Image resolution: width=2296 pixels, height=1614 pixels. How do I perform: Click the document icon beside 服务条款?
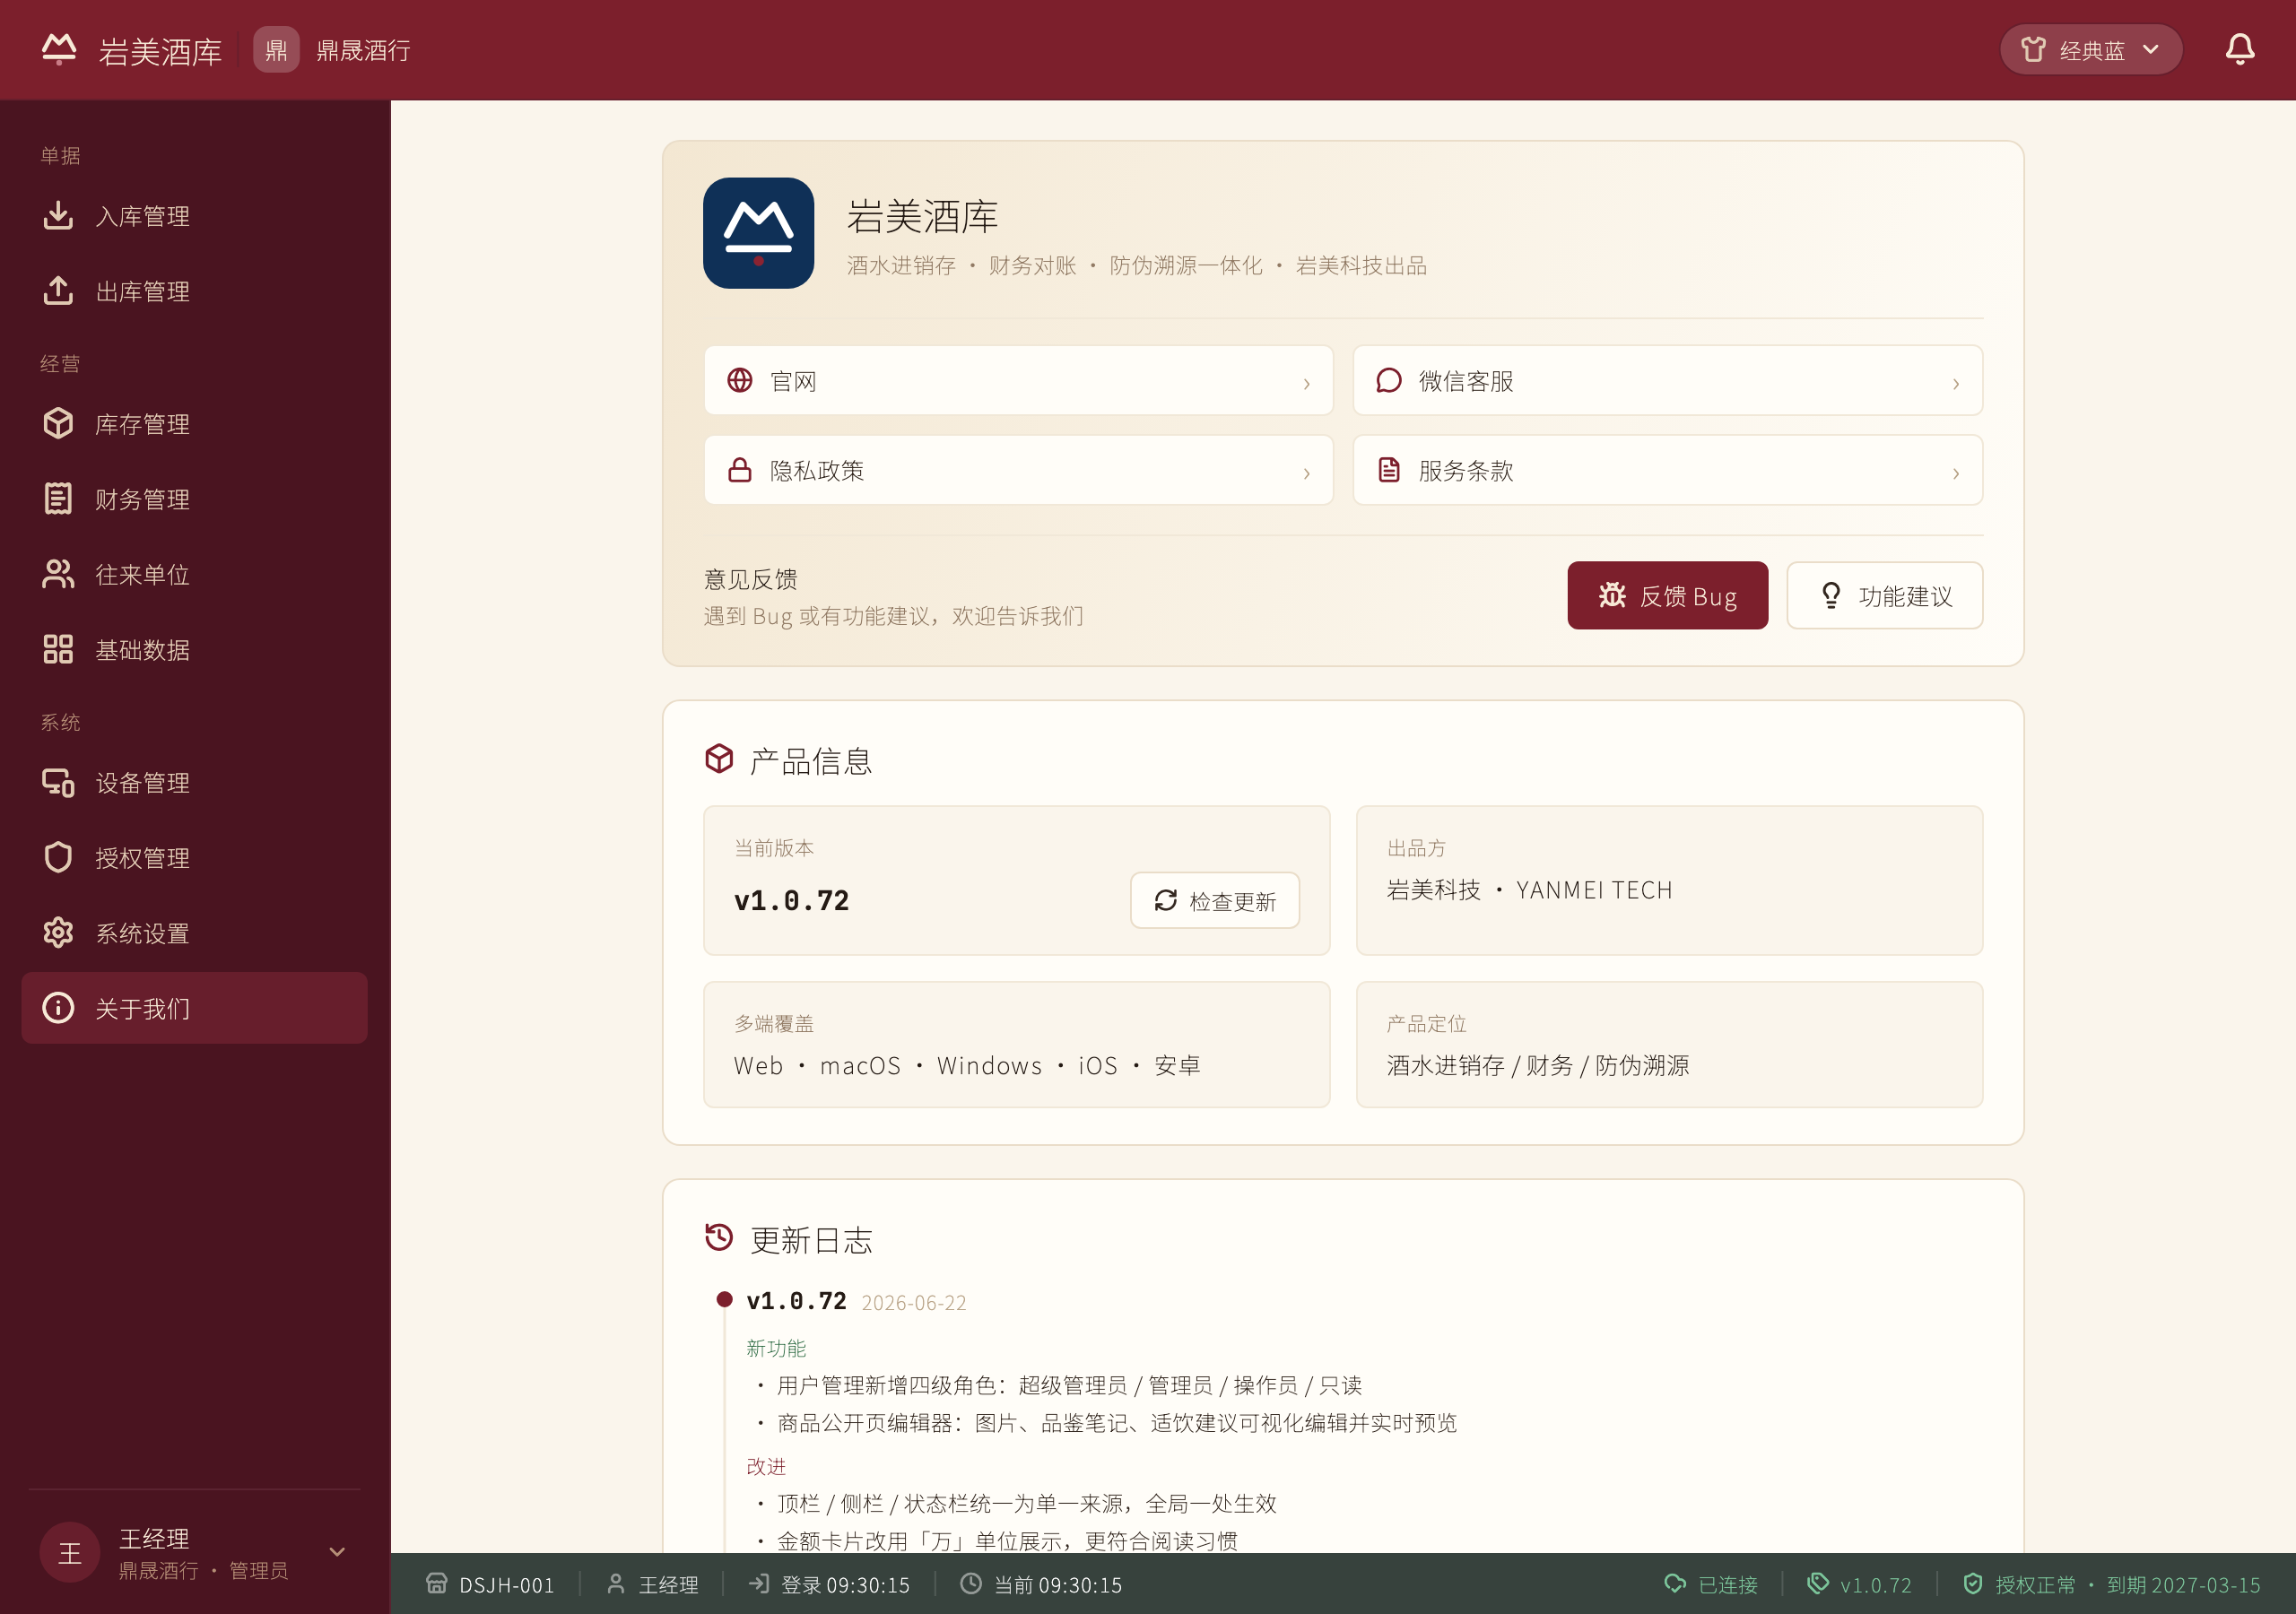pos(1389,470)
